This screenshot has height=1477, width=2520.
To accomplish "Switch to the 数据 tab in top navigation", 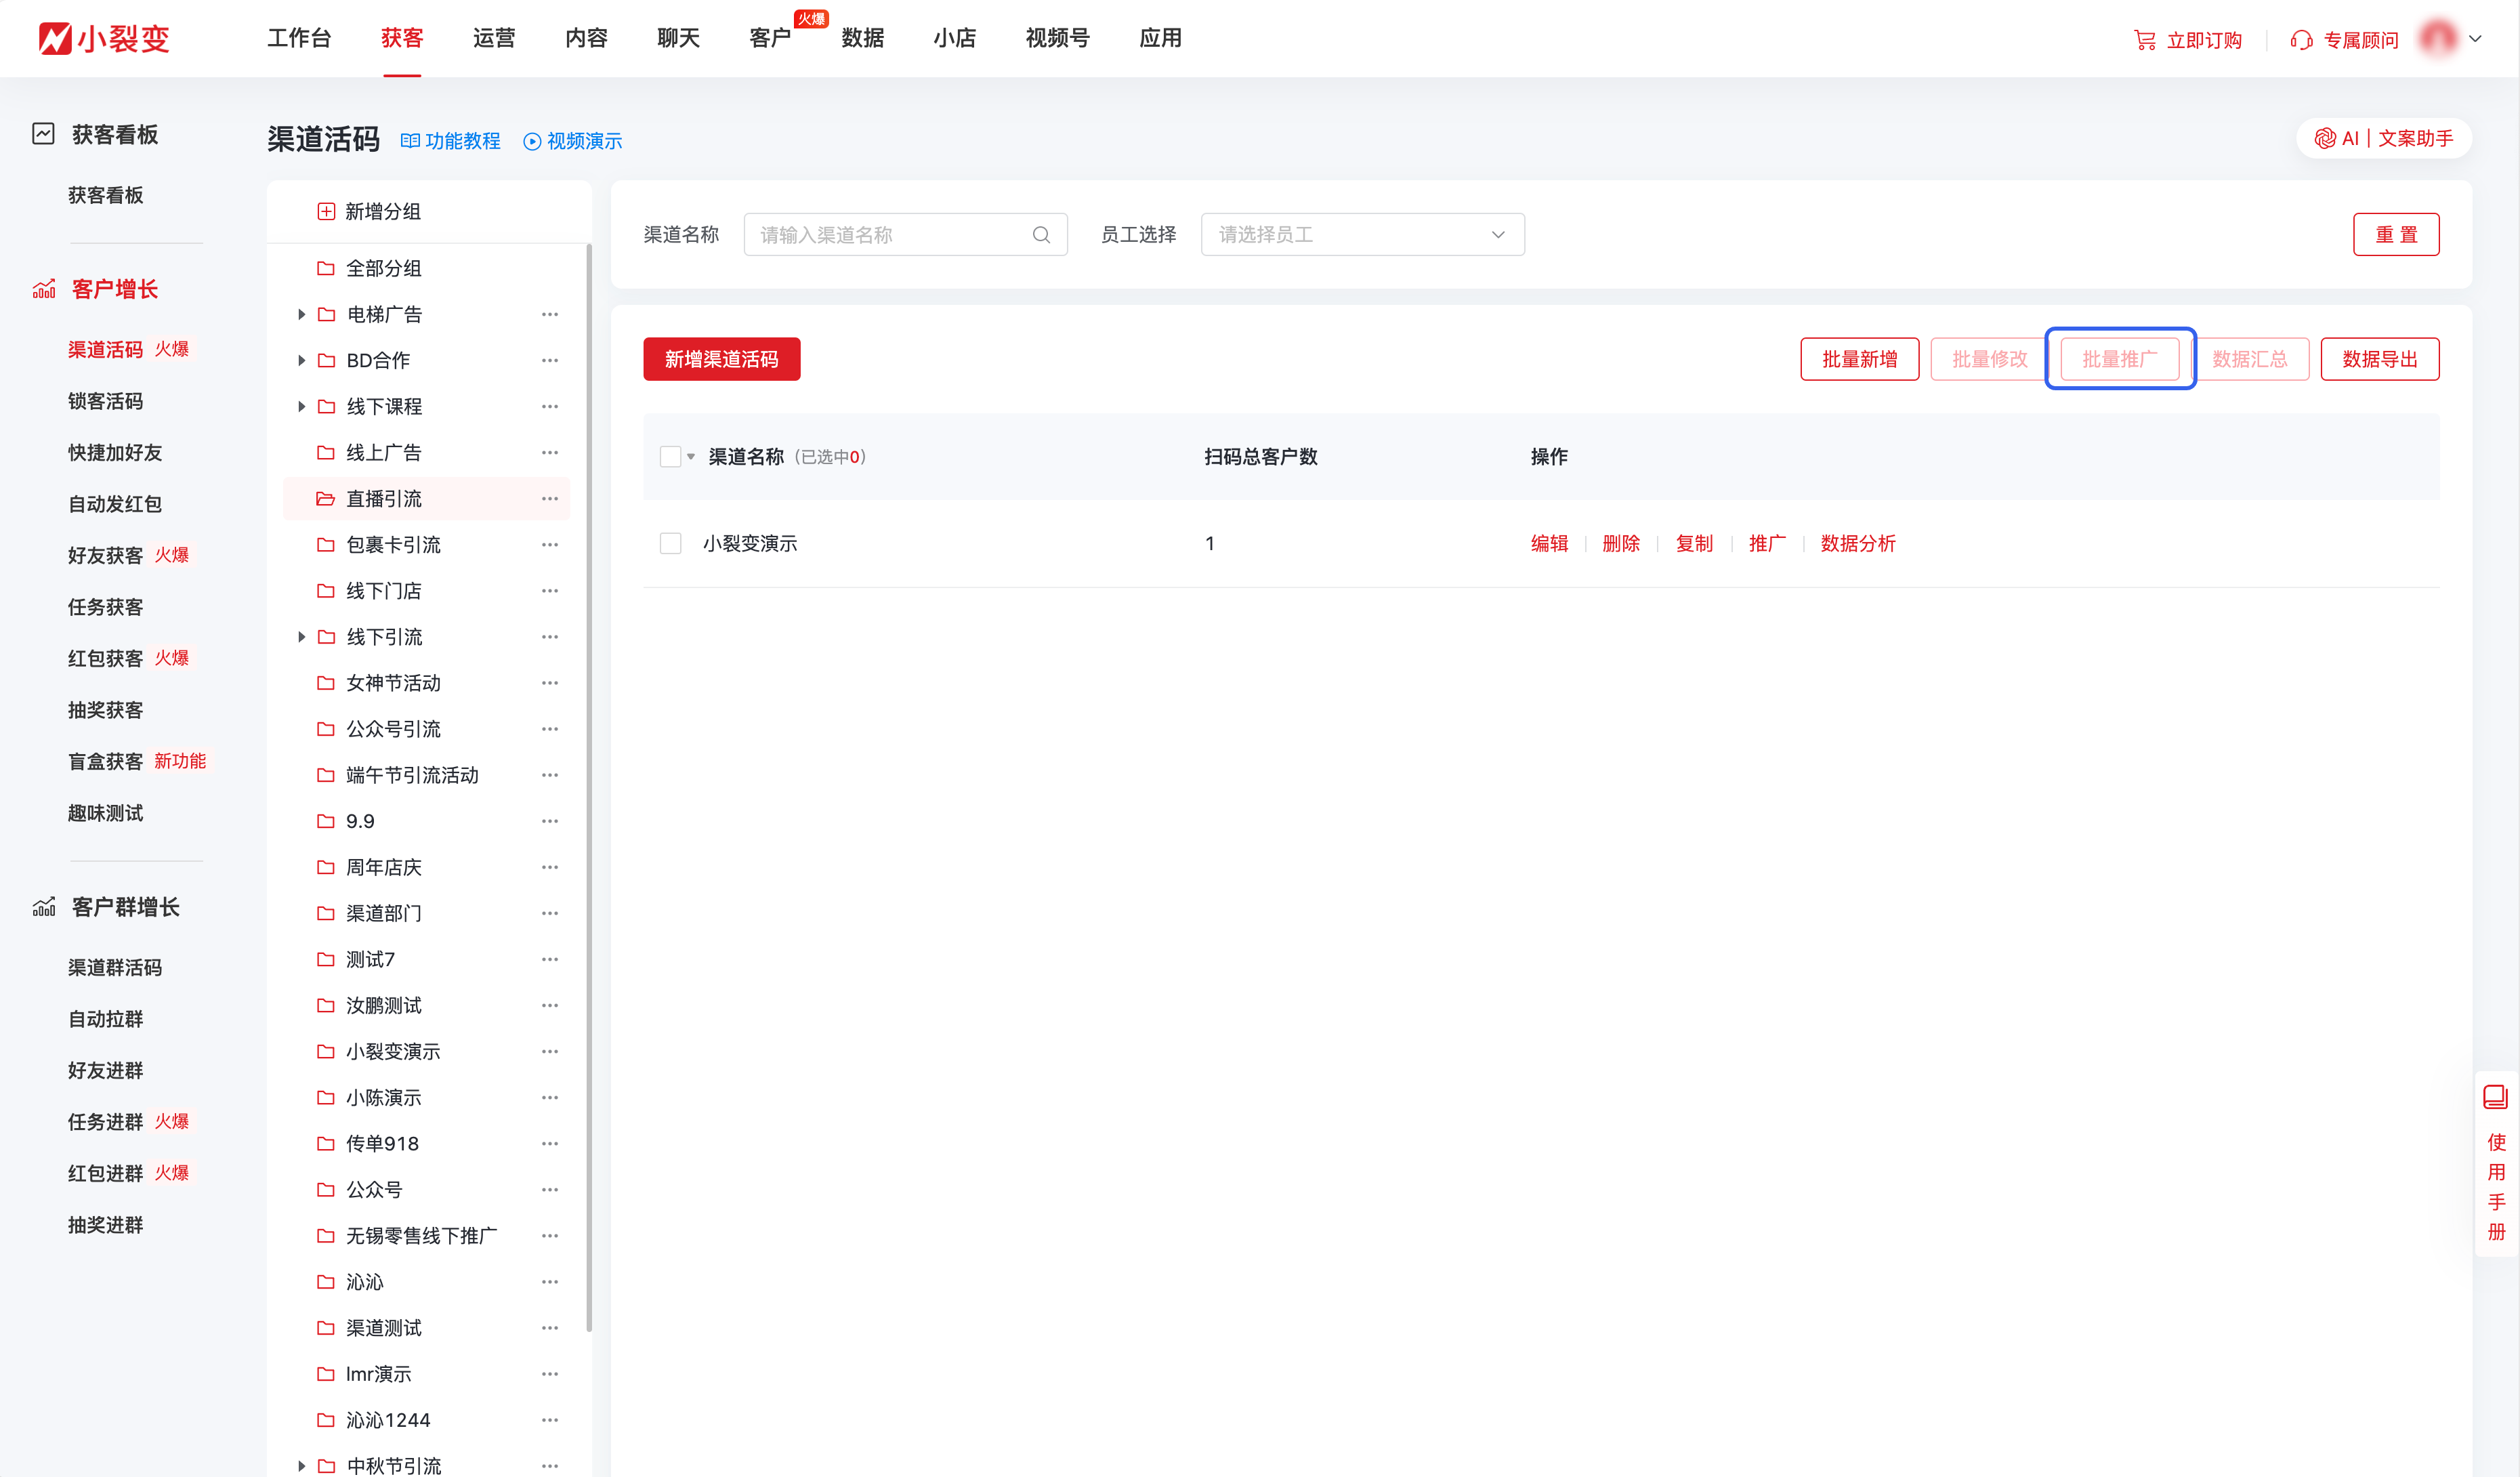I will click(863, 38).
